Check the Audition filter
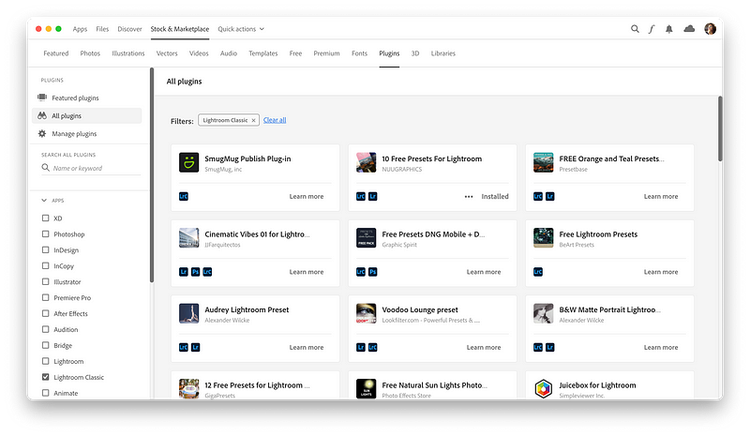The image size is (750, 436). tap(45, 329)
